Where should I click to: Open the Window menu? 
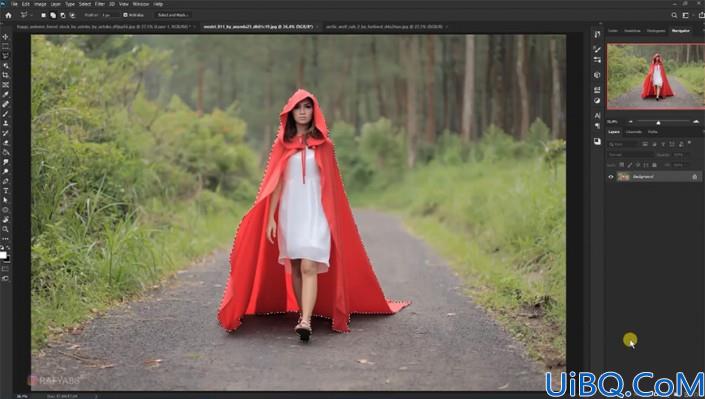141,4
